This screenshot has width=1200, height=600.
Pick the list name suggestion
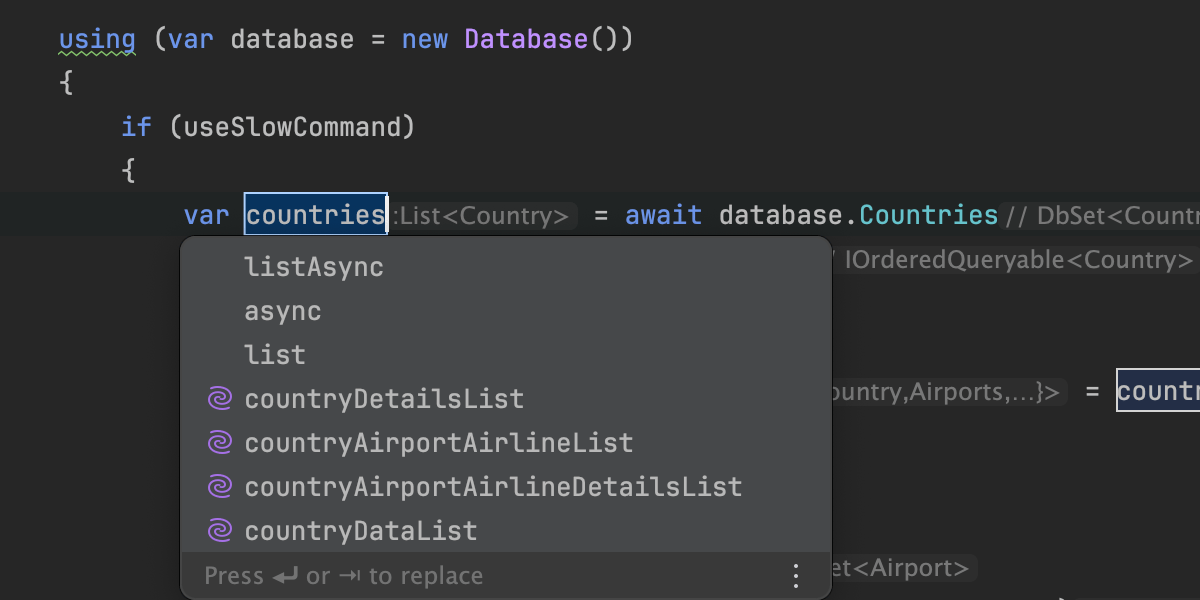[x=275, y=355]
